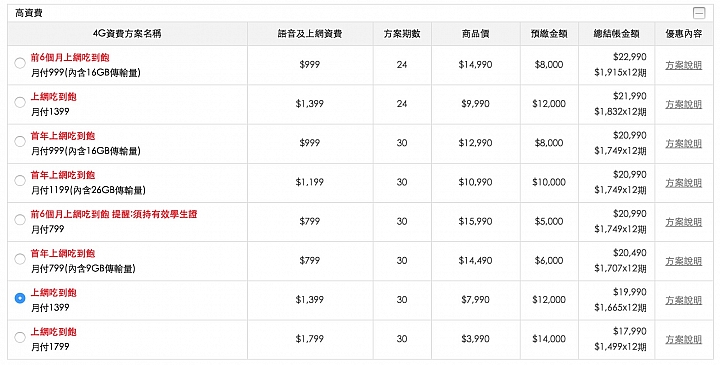View 方案說明 for the $12,990 item plan

[684, 143]
